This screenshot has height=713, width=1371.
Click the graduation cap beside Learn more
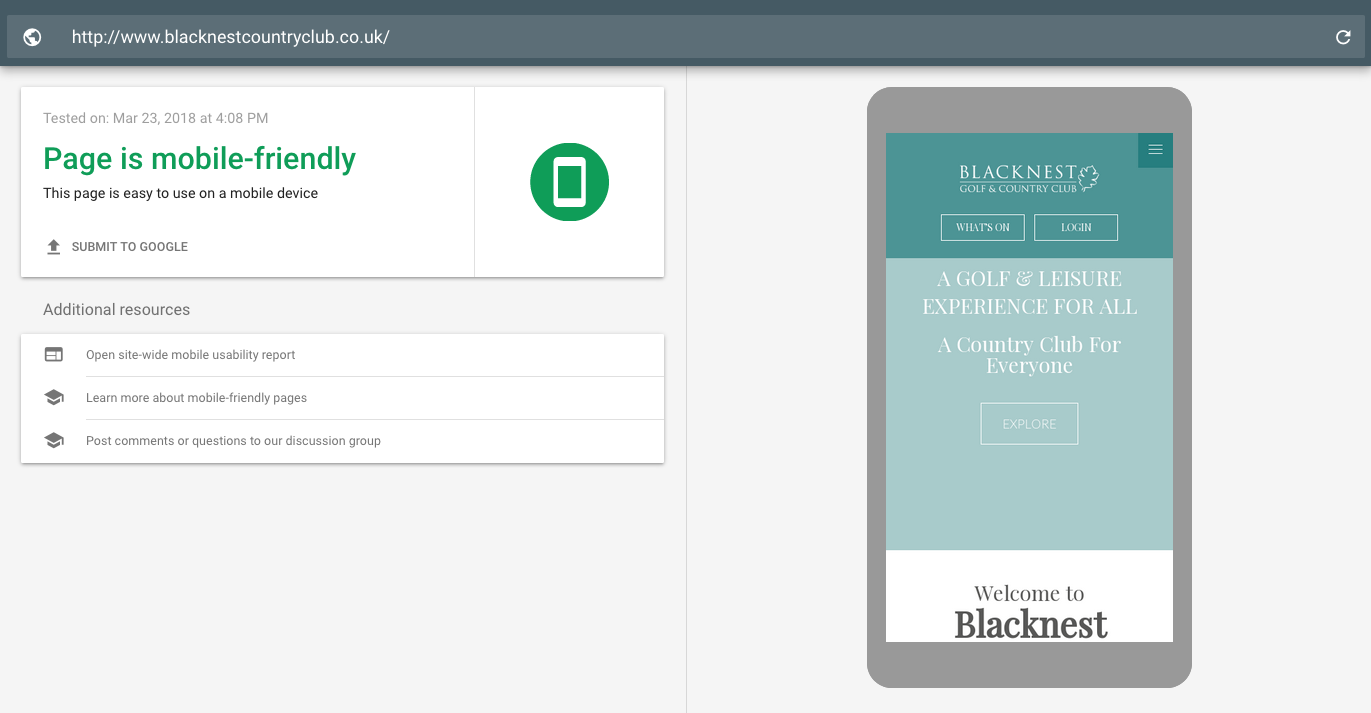click(54, 398)
